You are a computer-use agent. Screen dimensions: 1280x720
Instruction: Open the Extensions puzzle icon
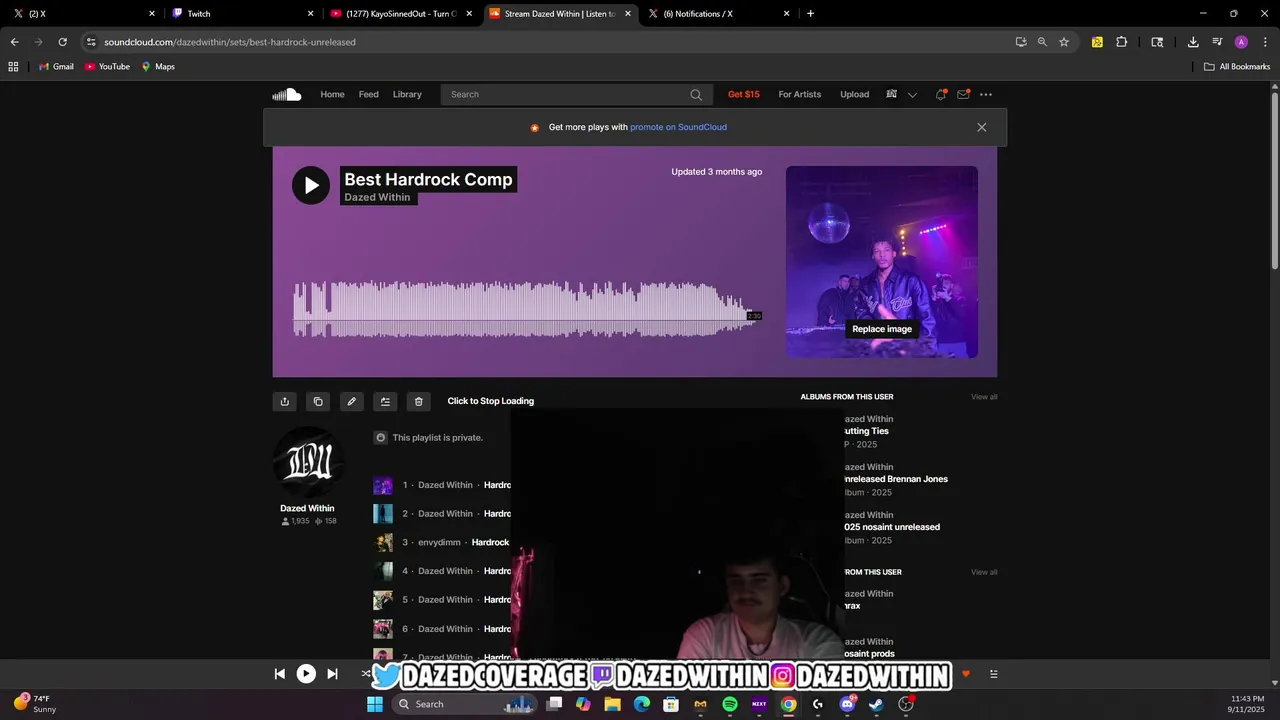tap(1121, 42)
